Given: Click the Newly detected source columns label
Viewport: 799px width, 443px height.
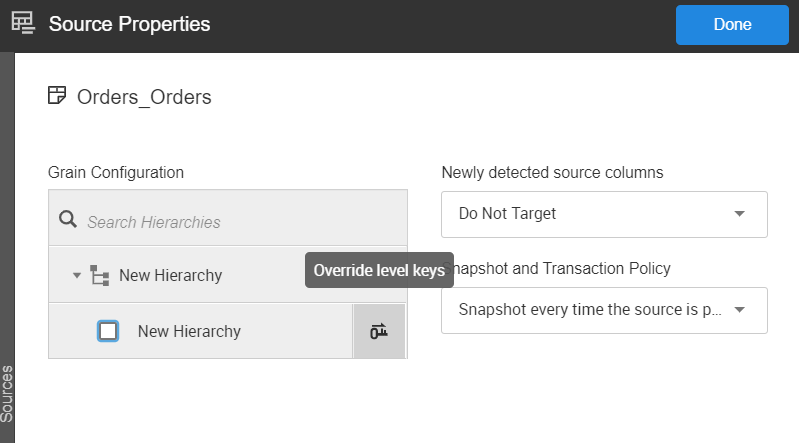Looking at the screenshot, I should (552, 172).
